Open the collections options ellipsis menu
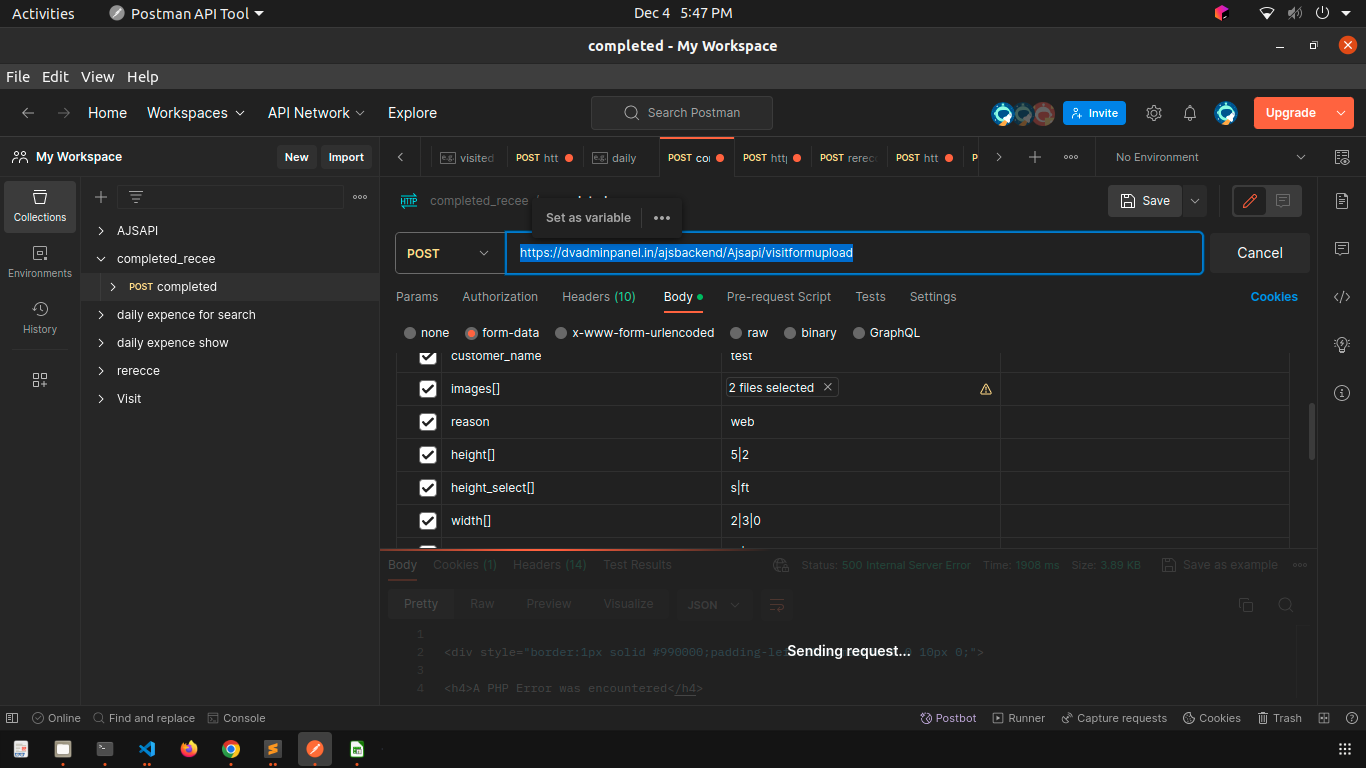The image size is (1366, 768). point(360,197)
